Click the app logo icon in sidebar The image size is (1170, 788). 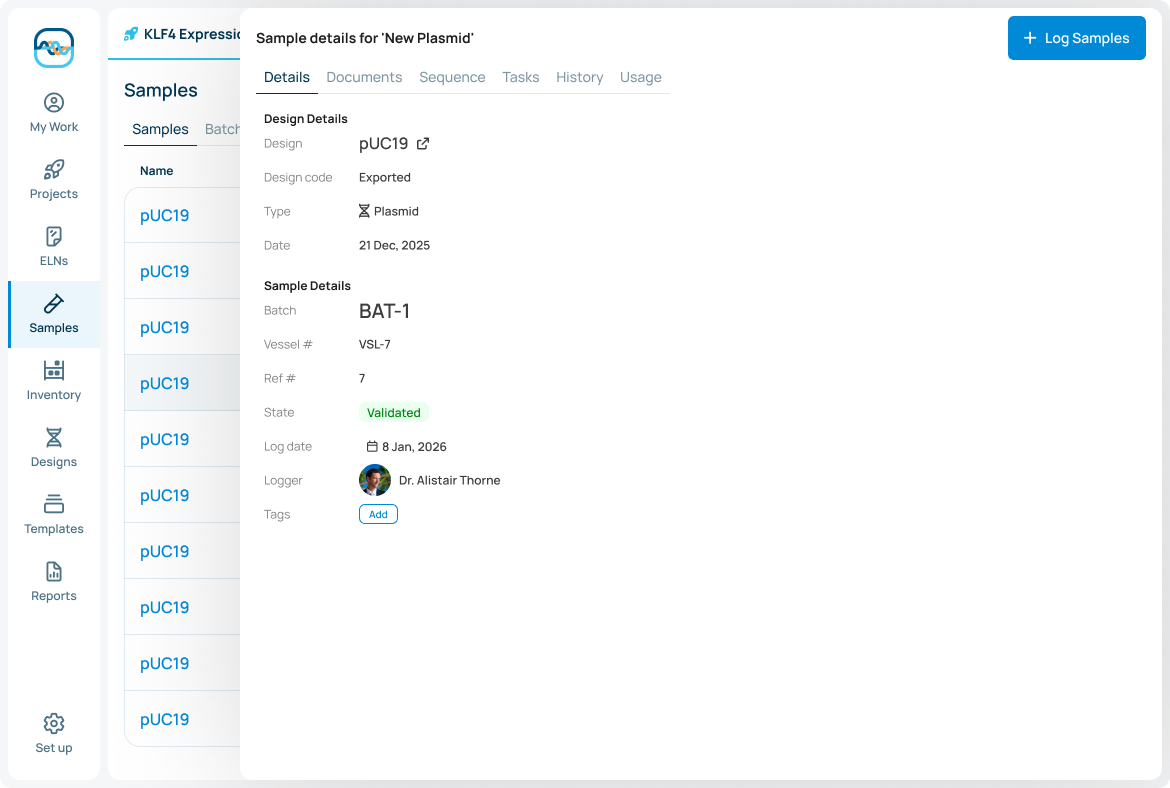pyautogui.click(x=54, y=48)
